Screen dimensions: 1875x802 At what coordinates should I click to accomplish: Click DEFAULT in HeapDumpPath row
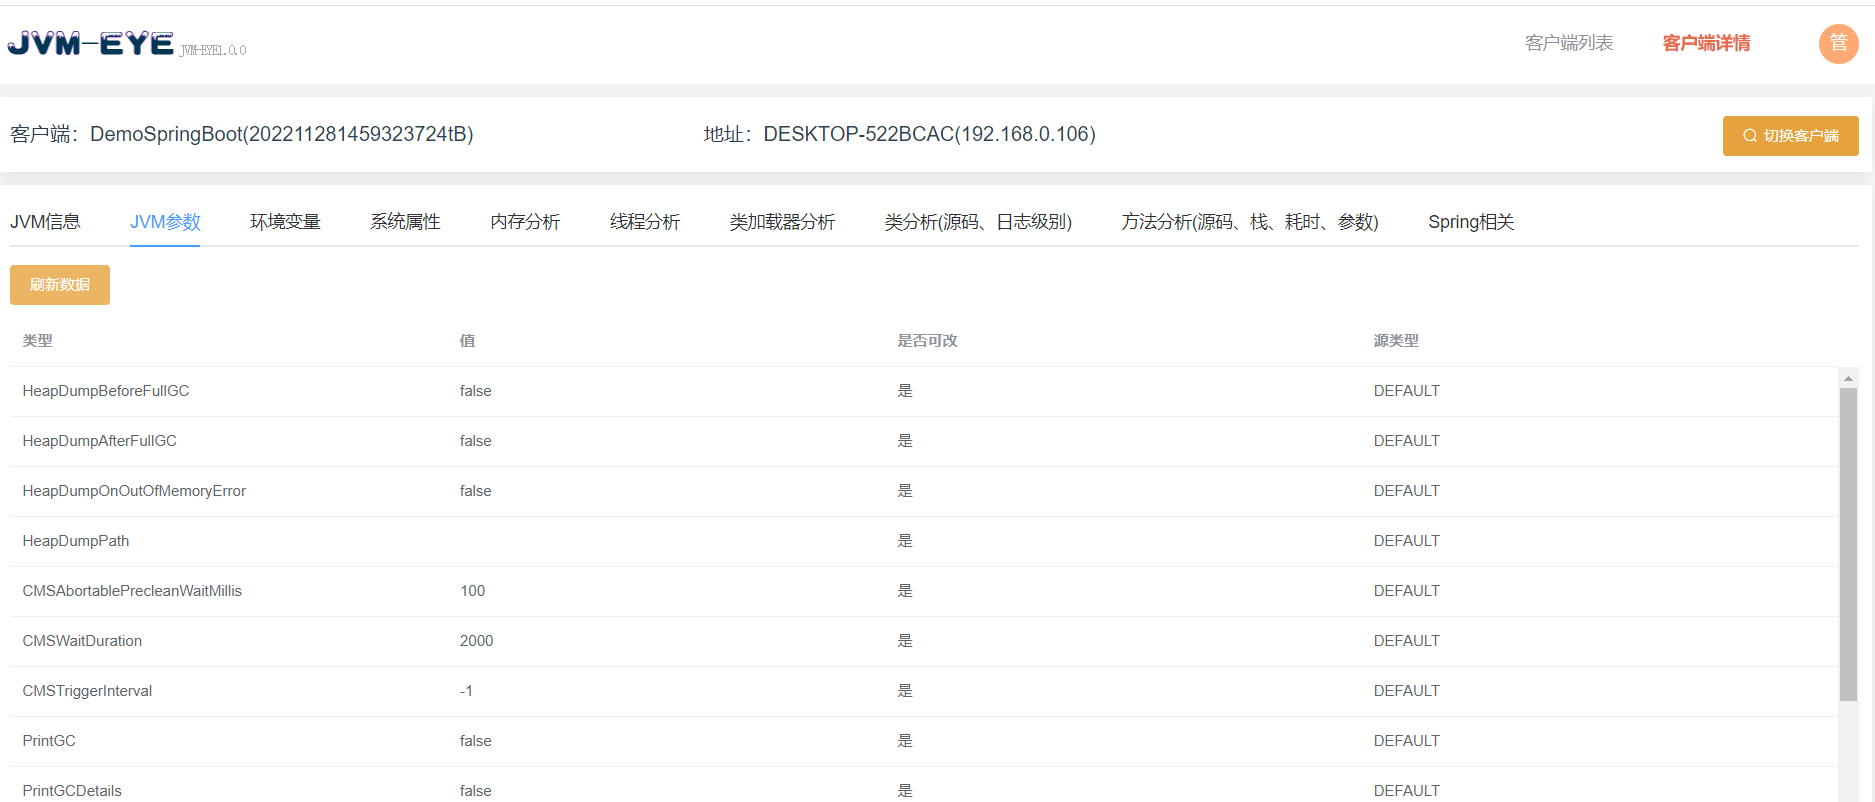(1406, 541)
